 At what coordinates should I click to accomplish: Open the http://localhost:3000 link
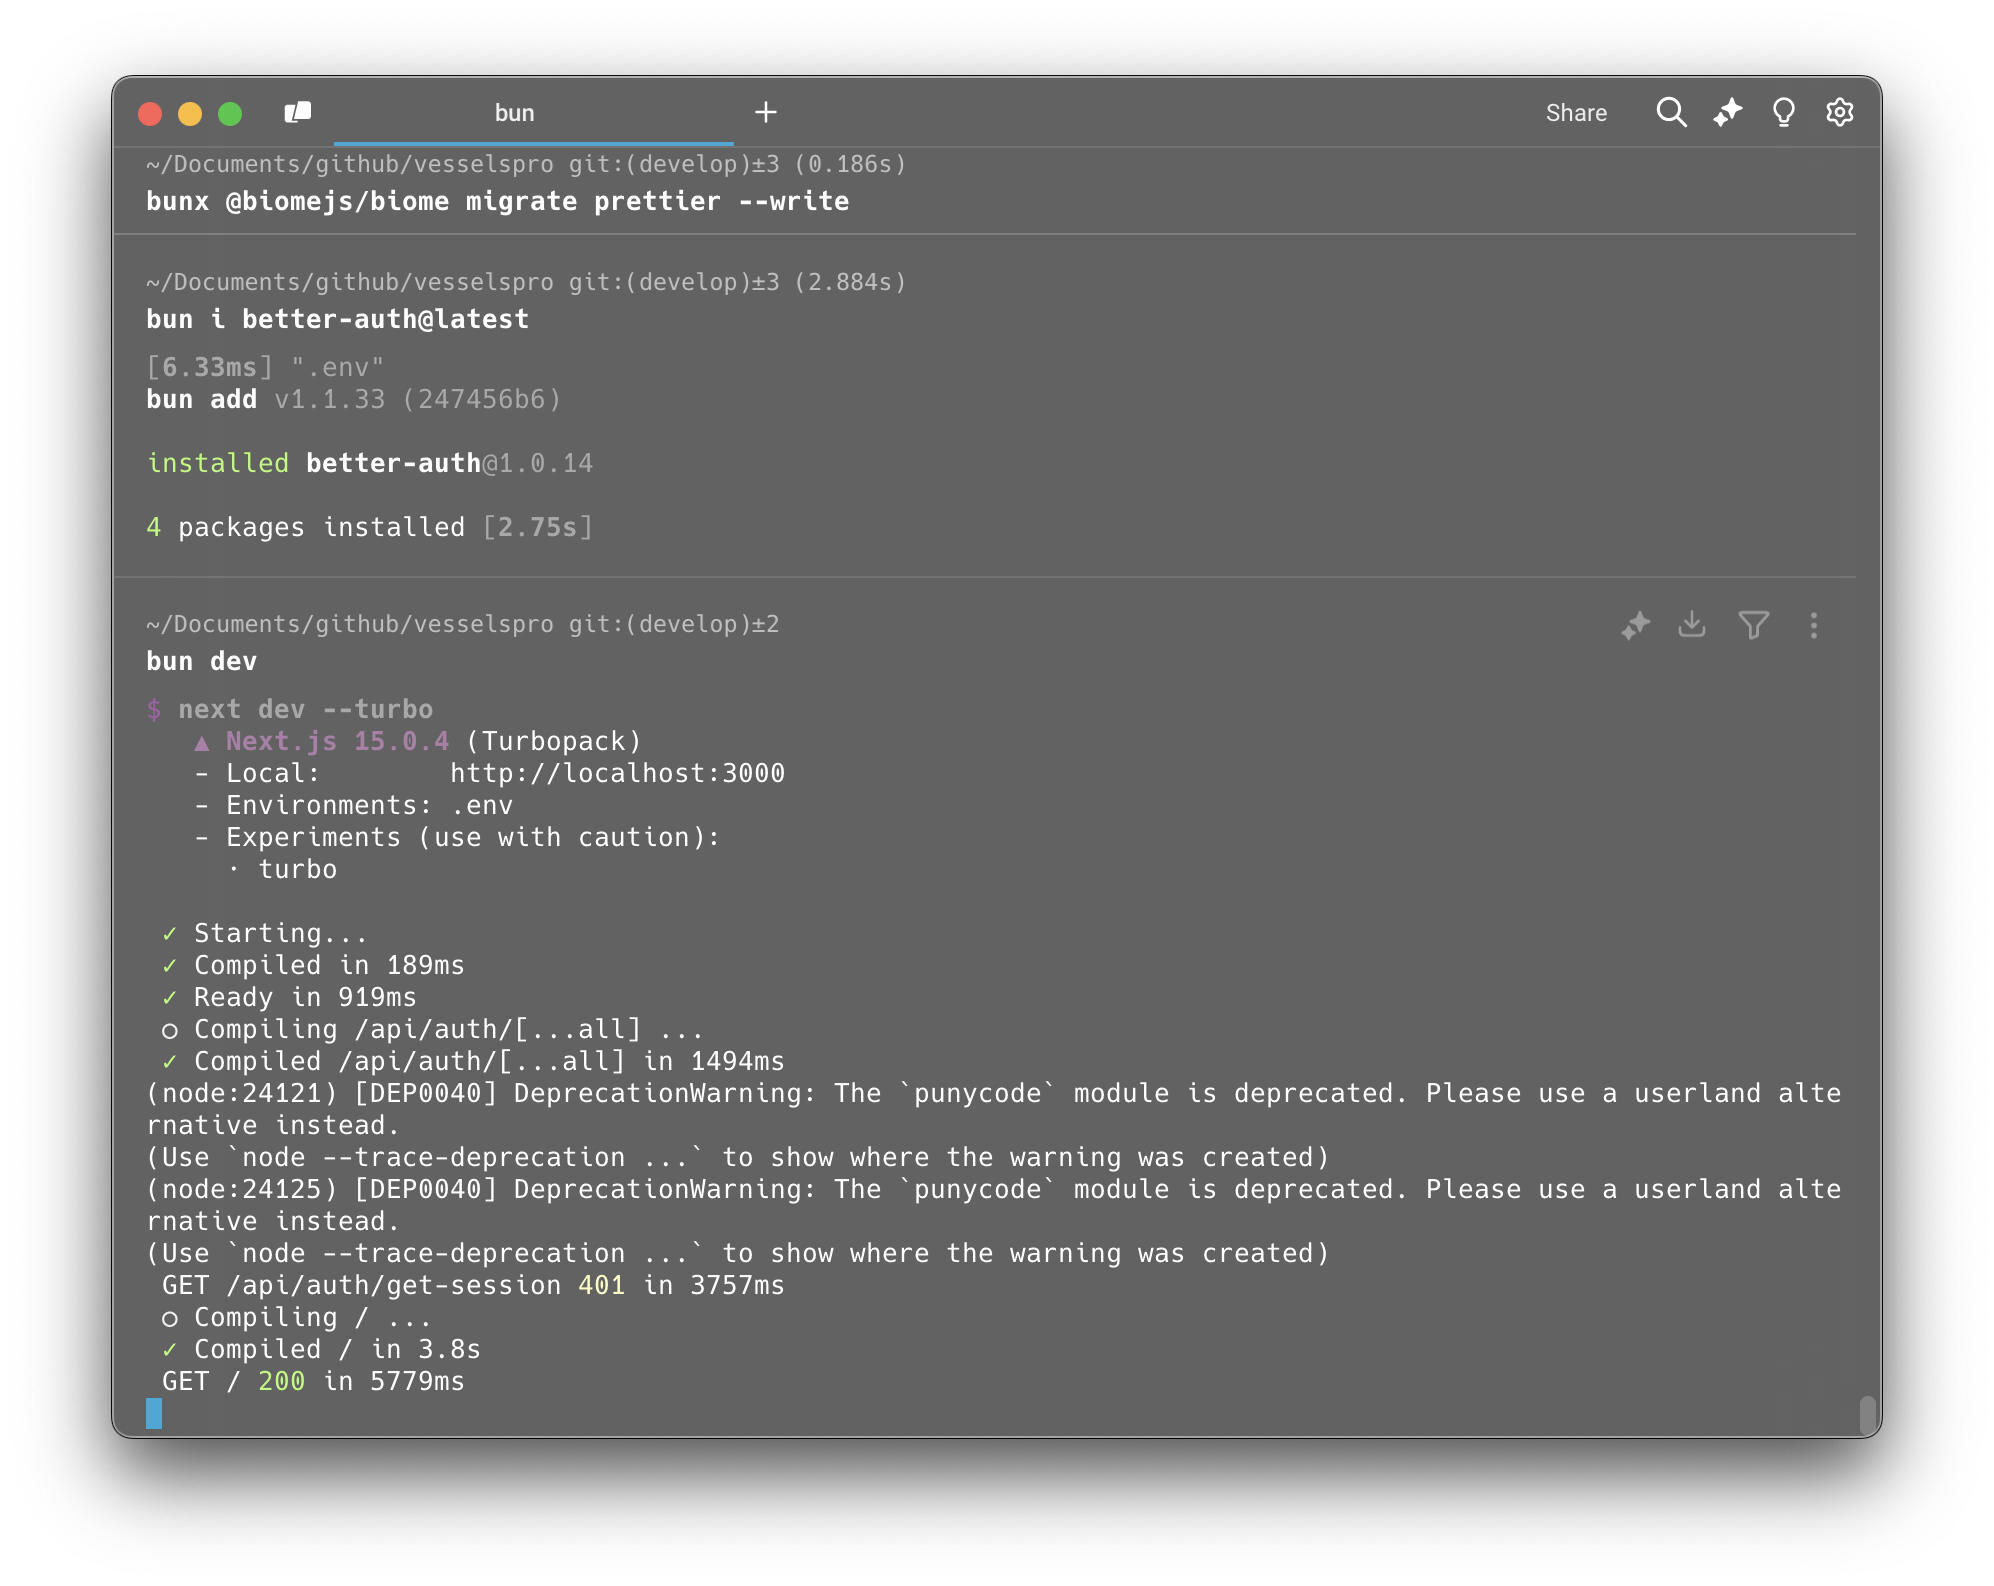coord(617,773)
